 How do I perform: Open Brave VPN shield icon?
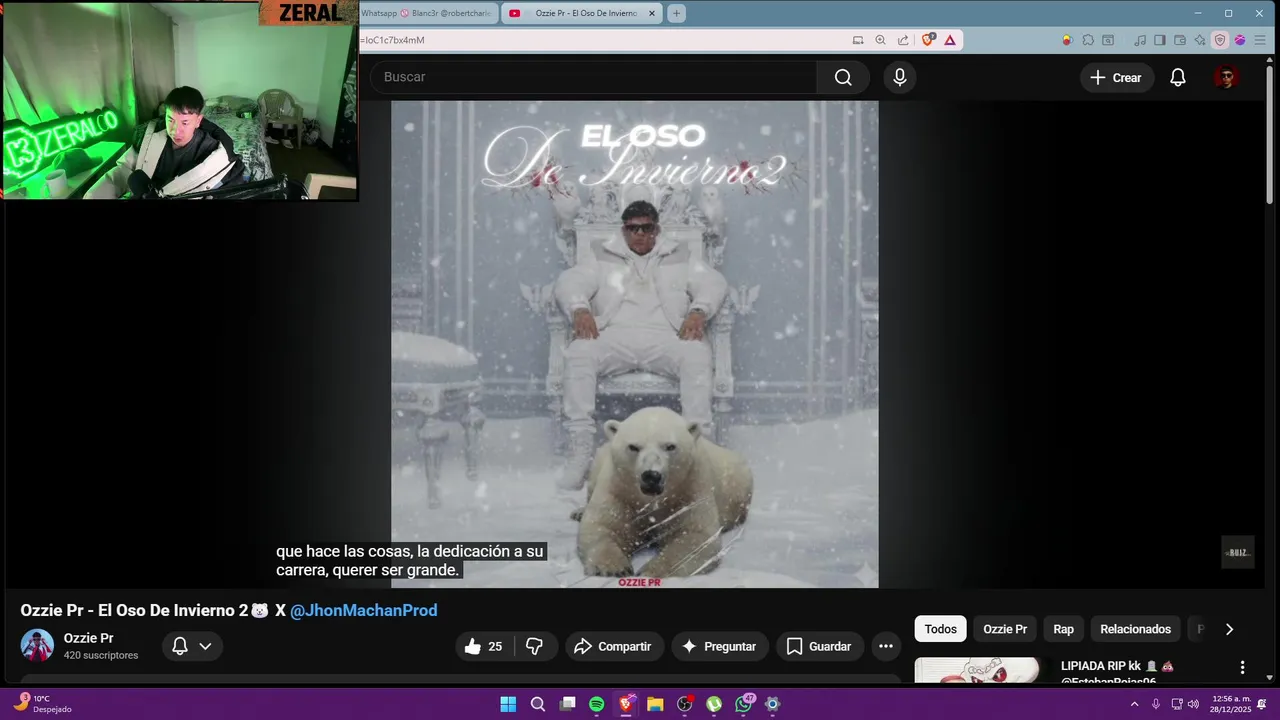[x=1220, y=40]
